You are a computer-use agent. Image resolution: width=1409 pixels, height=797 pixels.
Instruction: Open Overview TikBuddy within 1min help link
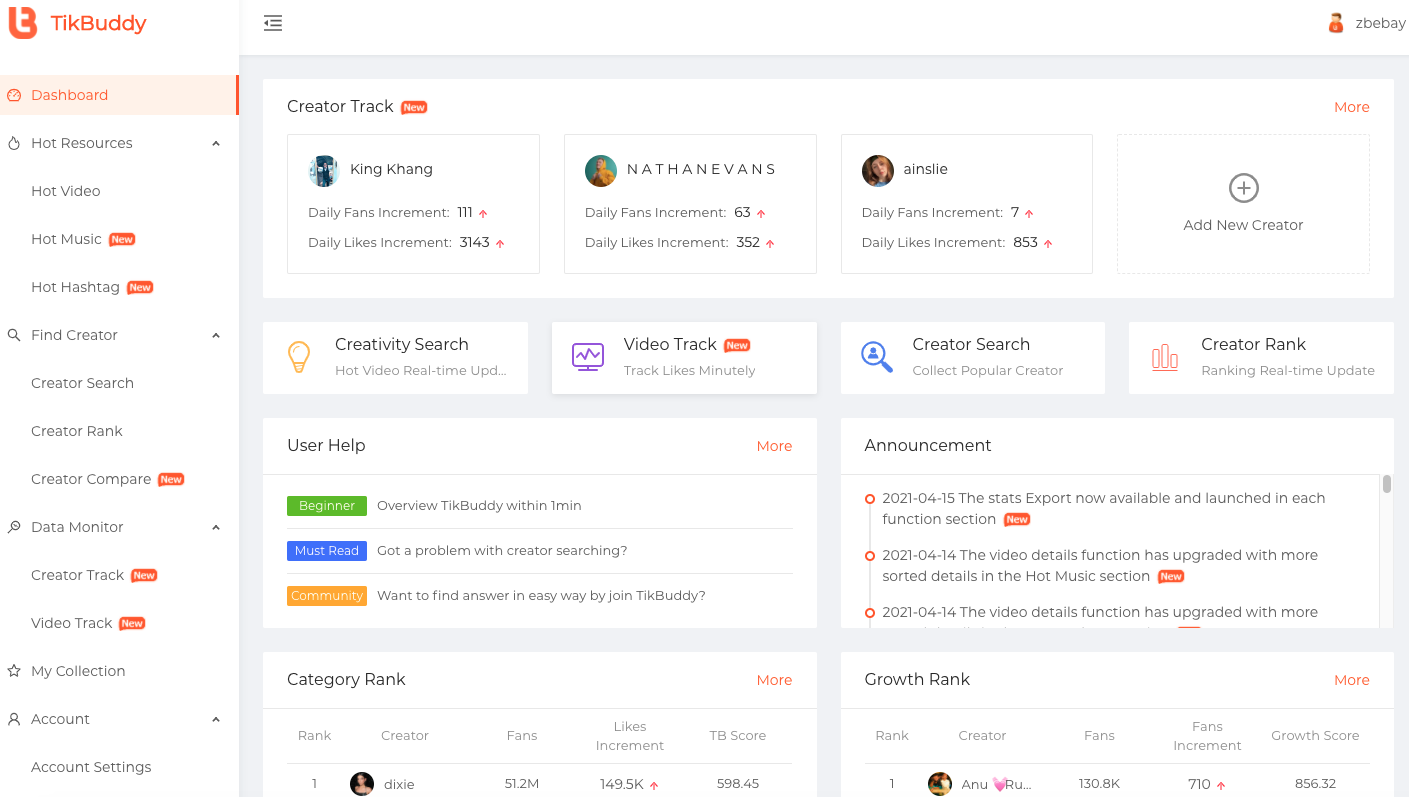click(479, 506)
